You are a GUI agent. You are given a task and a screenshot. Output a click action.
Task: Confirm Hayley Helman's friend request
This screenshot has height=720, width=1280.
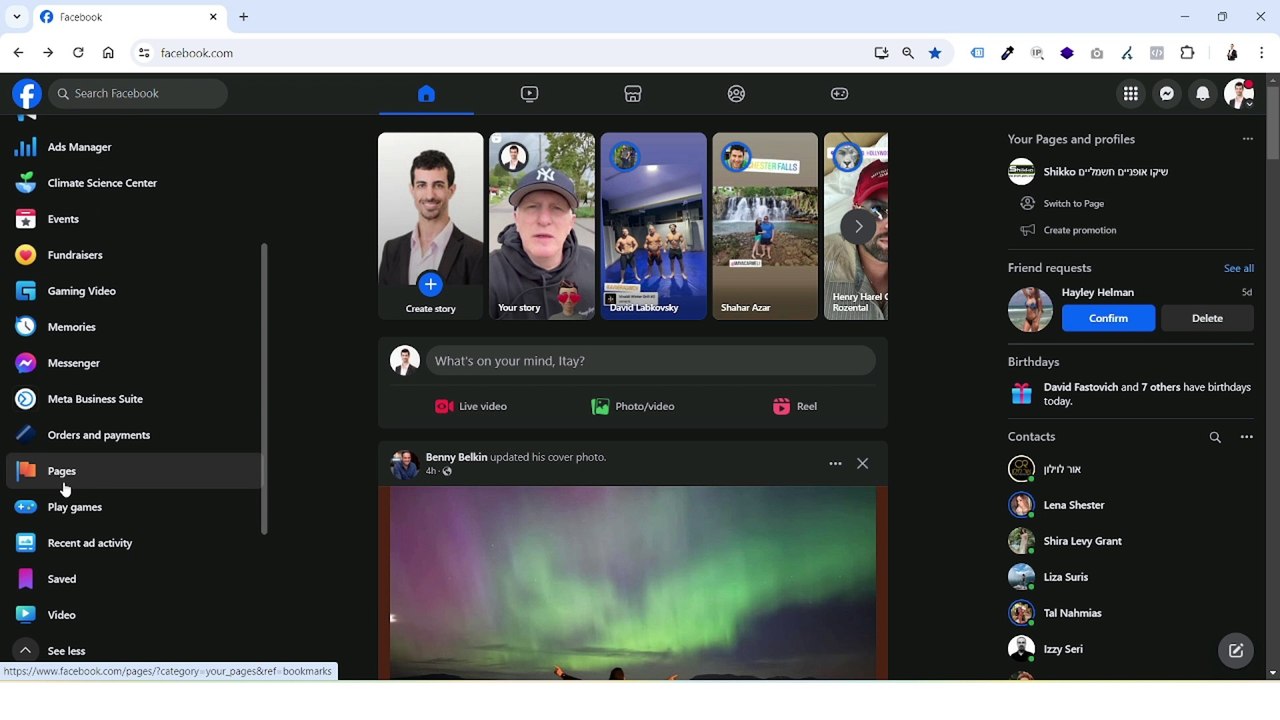1108,318
